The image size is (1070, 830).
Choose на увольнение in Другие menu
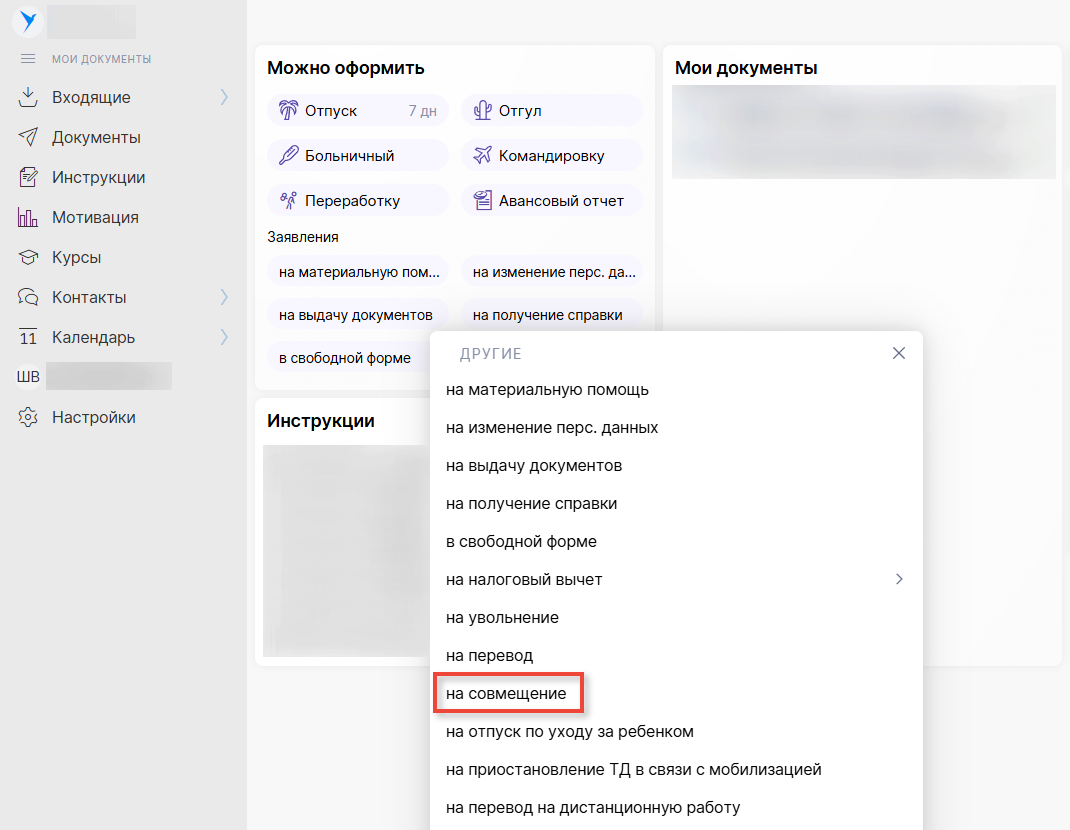[502, 617]
